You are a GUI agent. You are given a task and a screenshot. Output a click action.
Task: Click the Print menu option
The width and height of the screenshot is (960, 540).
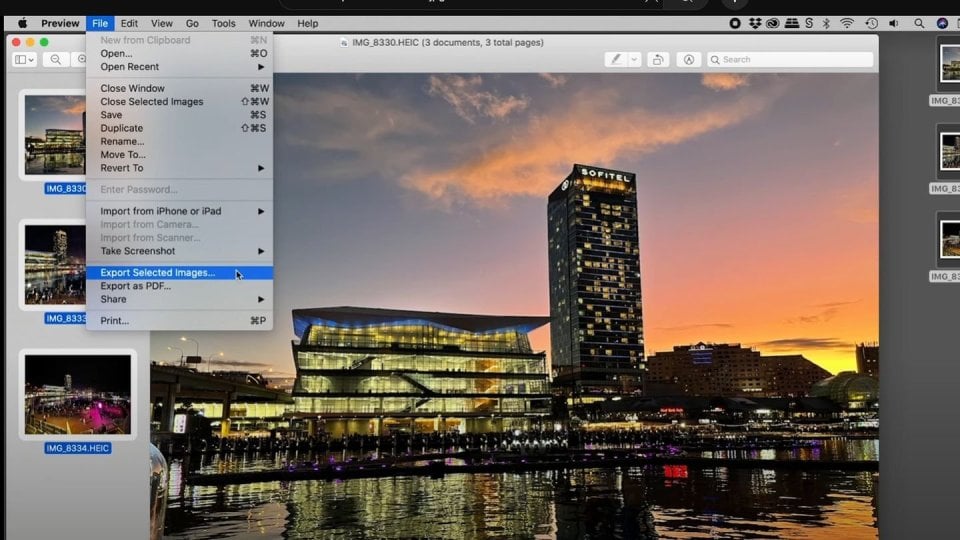(x=114, y=321)
